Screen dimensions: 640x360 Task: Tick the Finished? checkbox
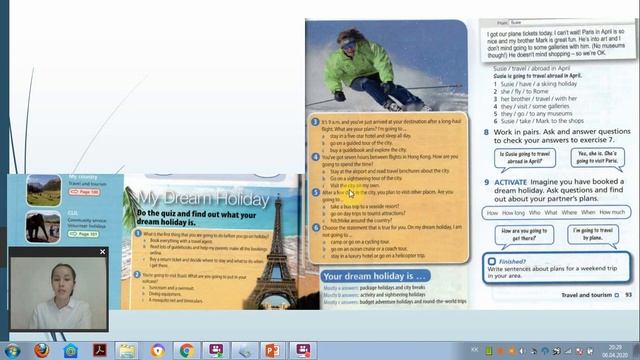[491, 261]
